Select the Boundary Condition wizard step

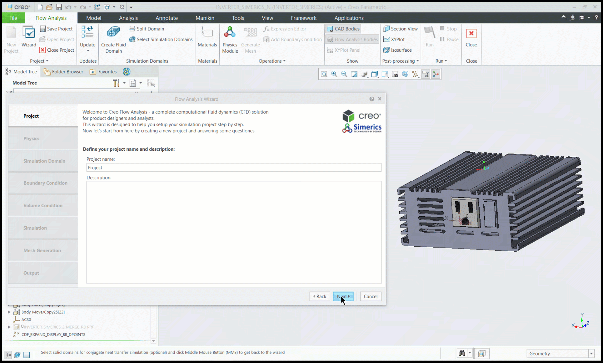pyautogui.click(x=43, y=183)
